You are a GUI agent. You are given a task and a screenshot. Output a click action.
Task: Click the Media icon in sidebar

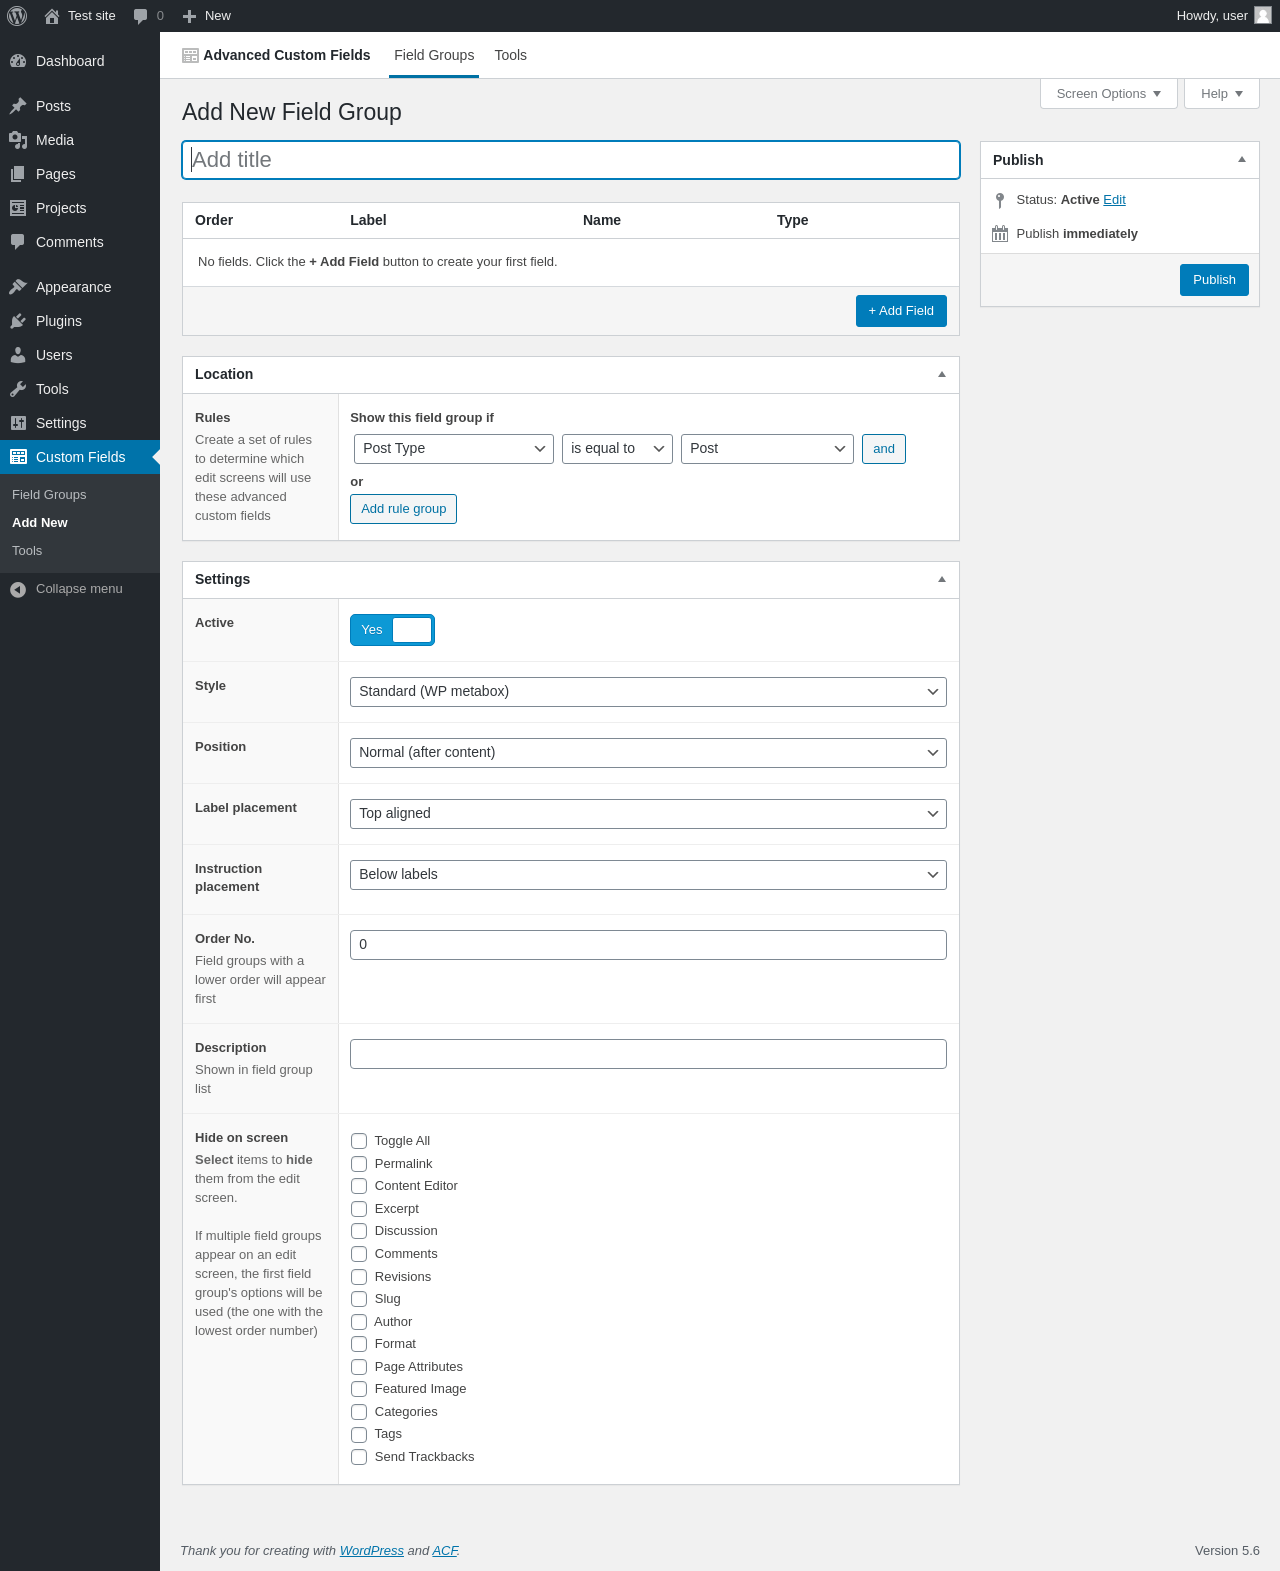coord(18,140)
